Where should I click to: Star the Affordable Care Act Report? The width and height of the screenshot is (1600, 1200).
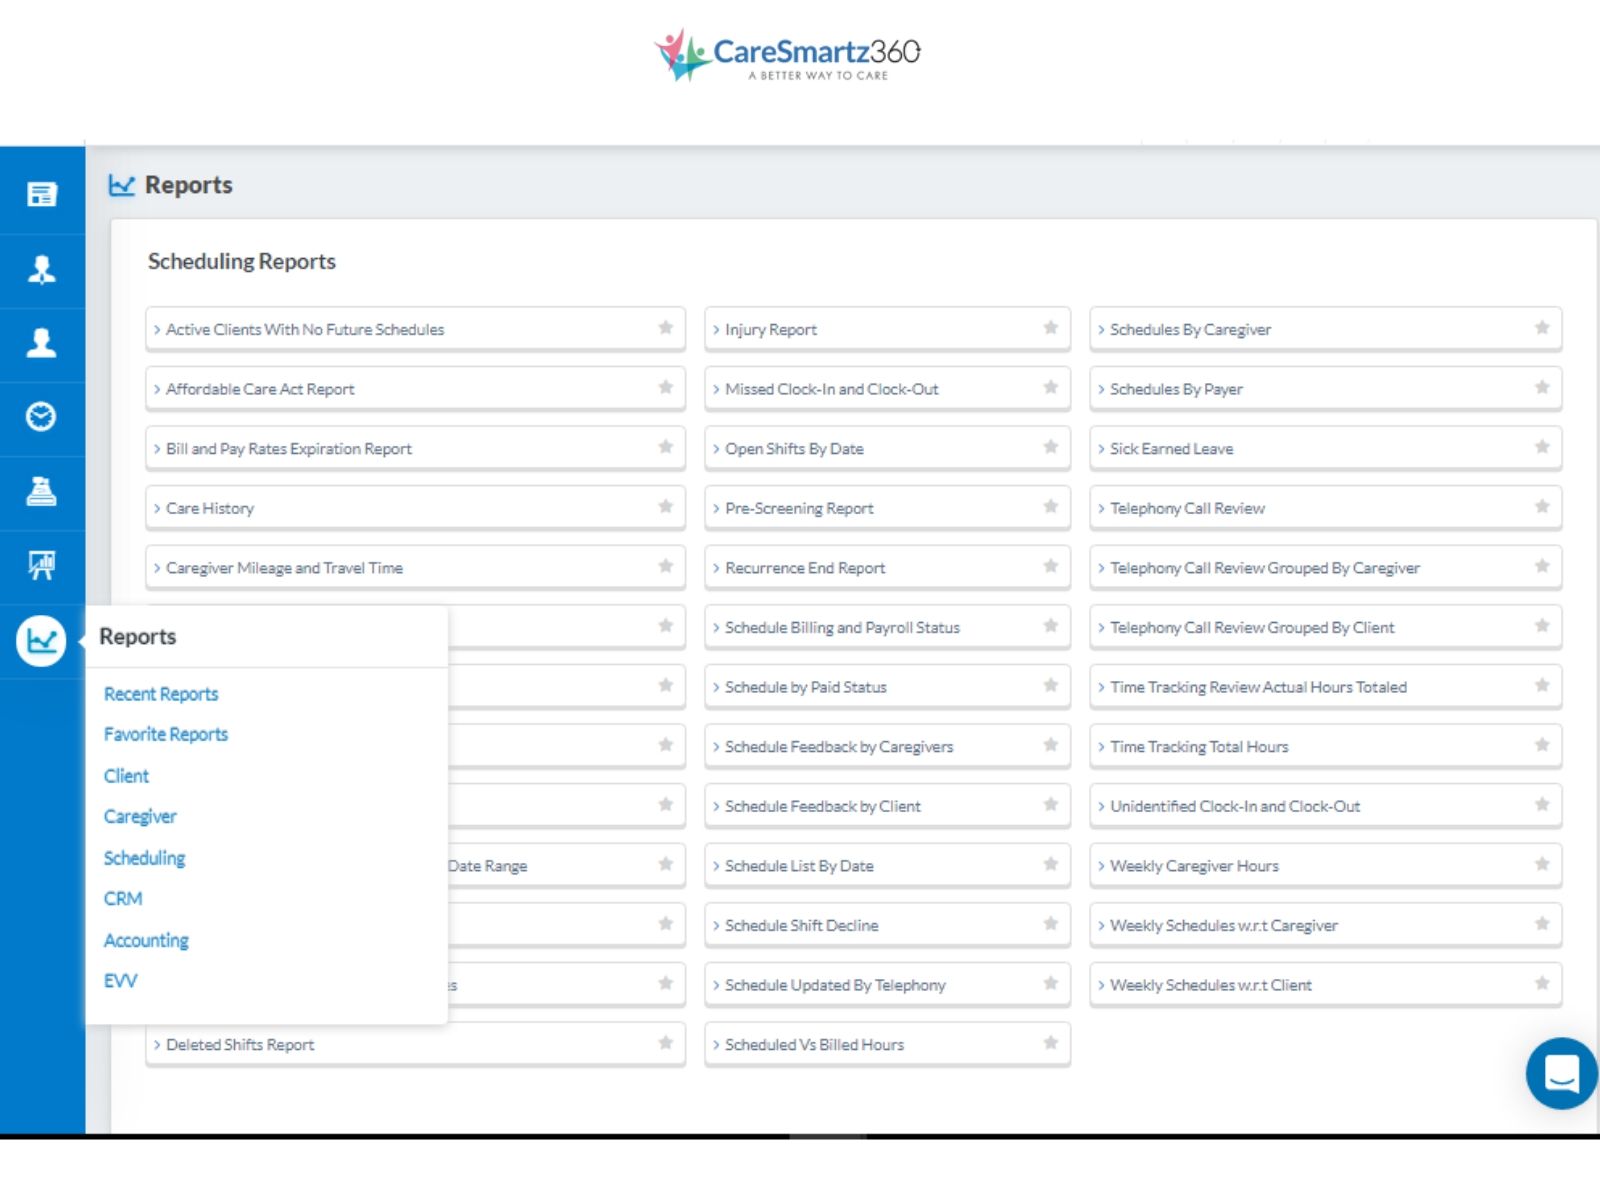tap(666, 388)
